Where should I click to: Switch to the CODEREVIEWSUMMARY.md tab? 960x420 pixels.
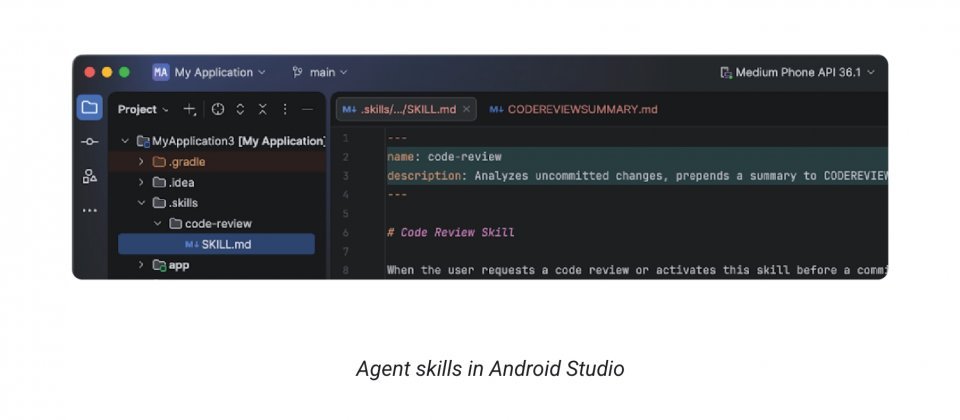[x=573, y=109]
